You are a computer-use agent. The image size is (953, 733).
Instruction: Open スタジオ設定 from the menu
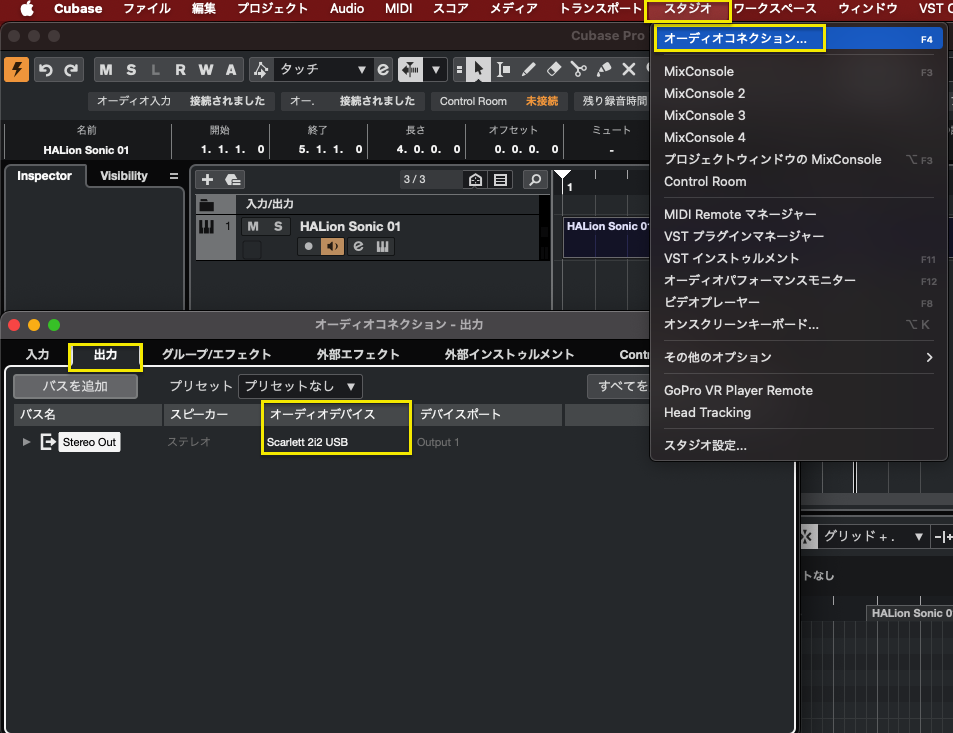pyautogui.click(x=705, y=445)
